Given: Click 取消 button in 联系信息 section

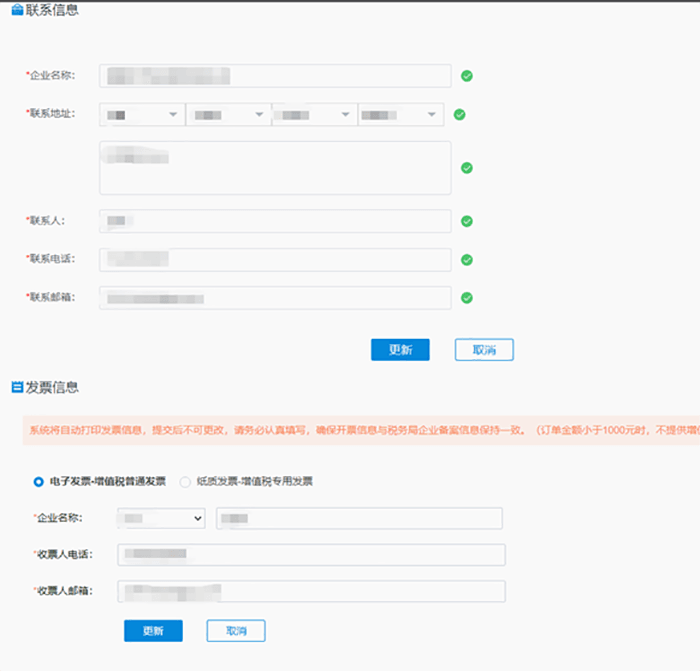Looking at the screenshot, I should pos(484,350).
